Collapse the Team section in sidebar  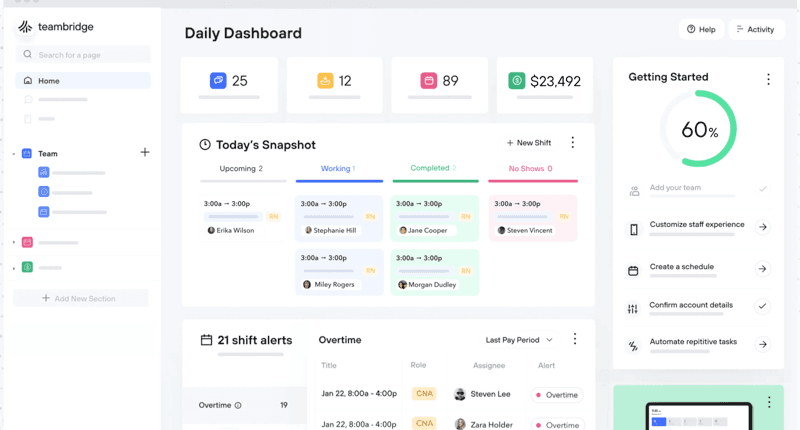coord(14,154)
